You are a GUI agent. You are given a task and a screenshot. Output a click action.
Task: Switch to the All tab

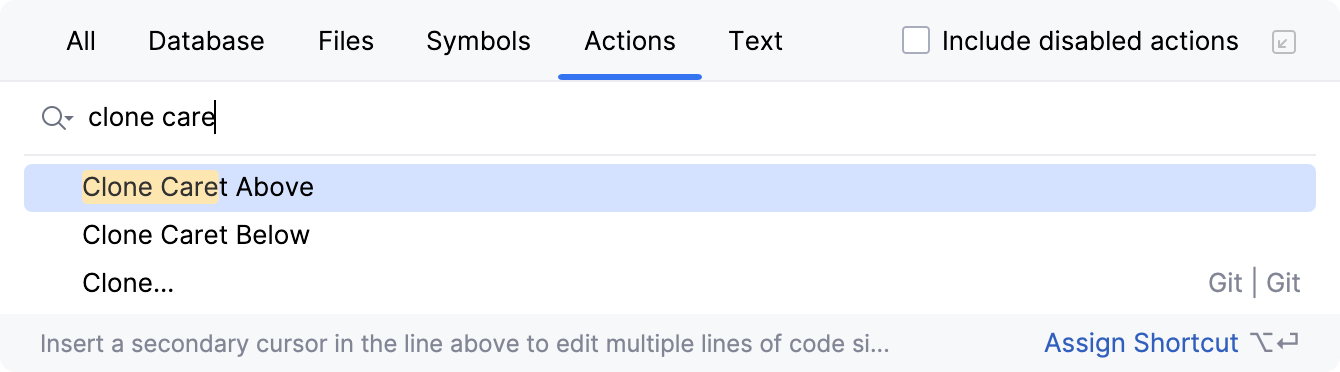click(81, 41)
